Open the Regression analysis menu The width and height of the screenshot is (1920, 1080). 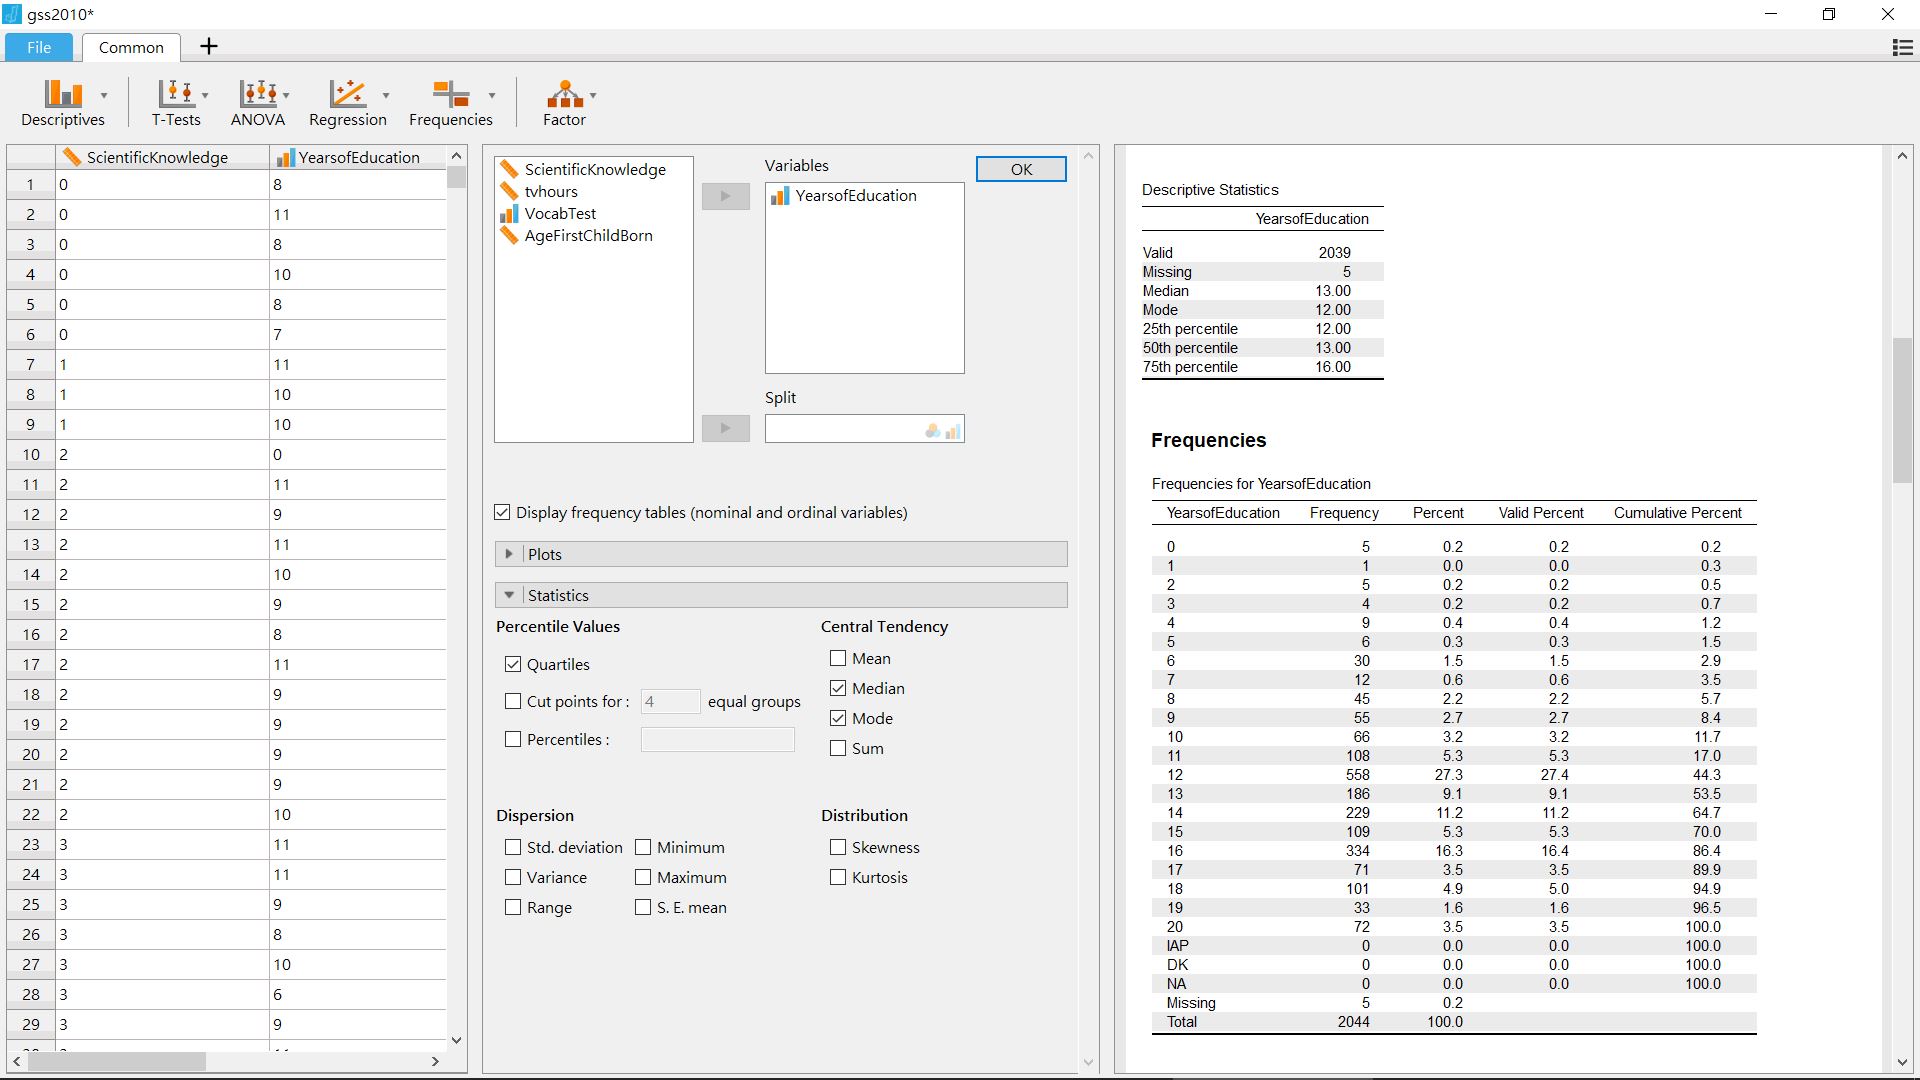(348, 104)
